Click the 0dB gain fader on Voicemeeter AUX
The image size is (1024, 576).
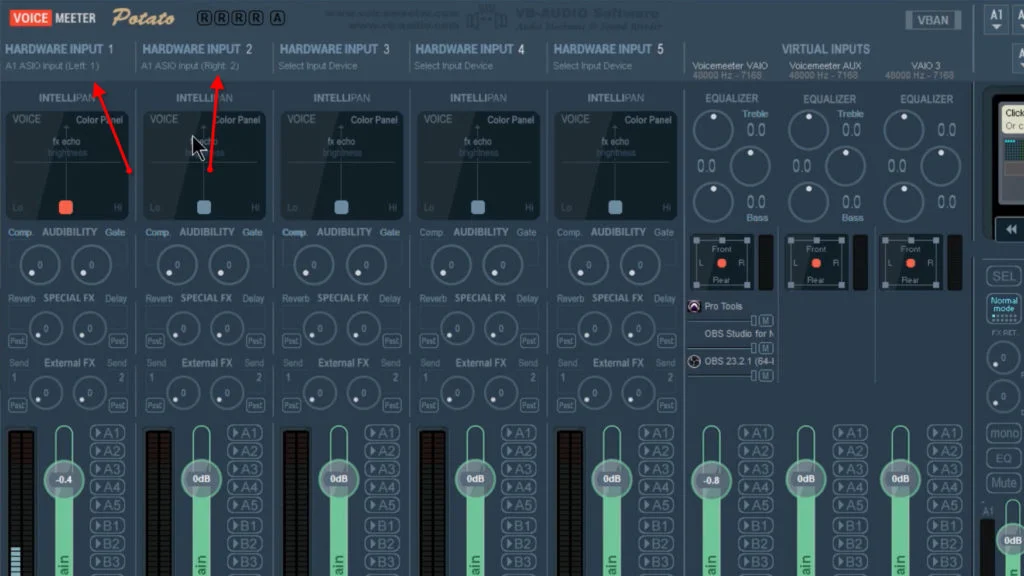point(806,479)
